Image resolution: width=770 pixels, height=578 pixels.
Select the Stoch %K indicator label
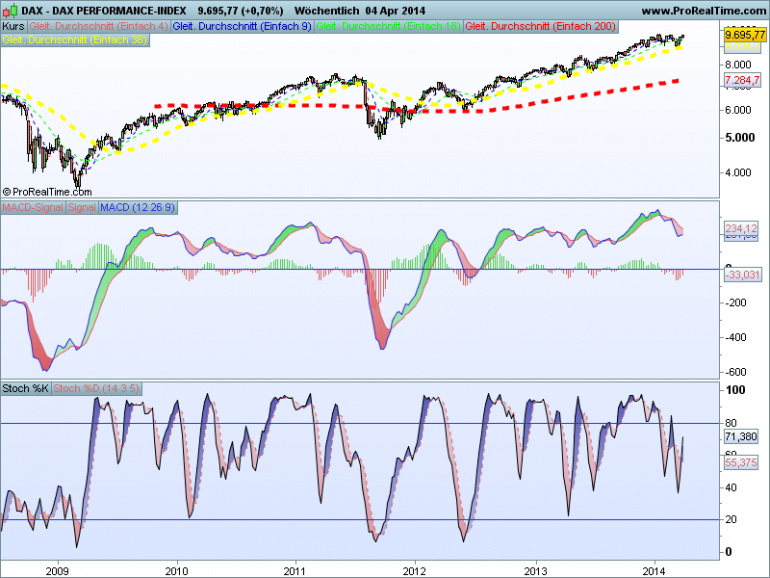pos(26,388)
